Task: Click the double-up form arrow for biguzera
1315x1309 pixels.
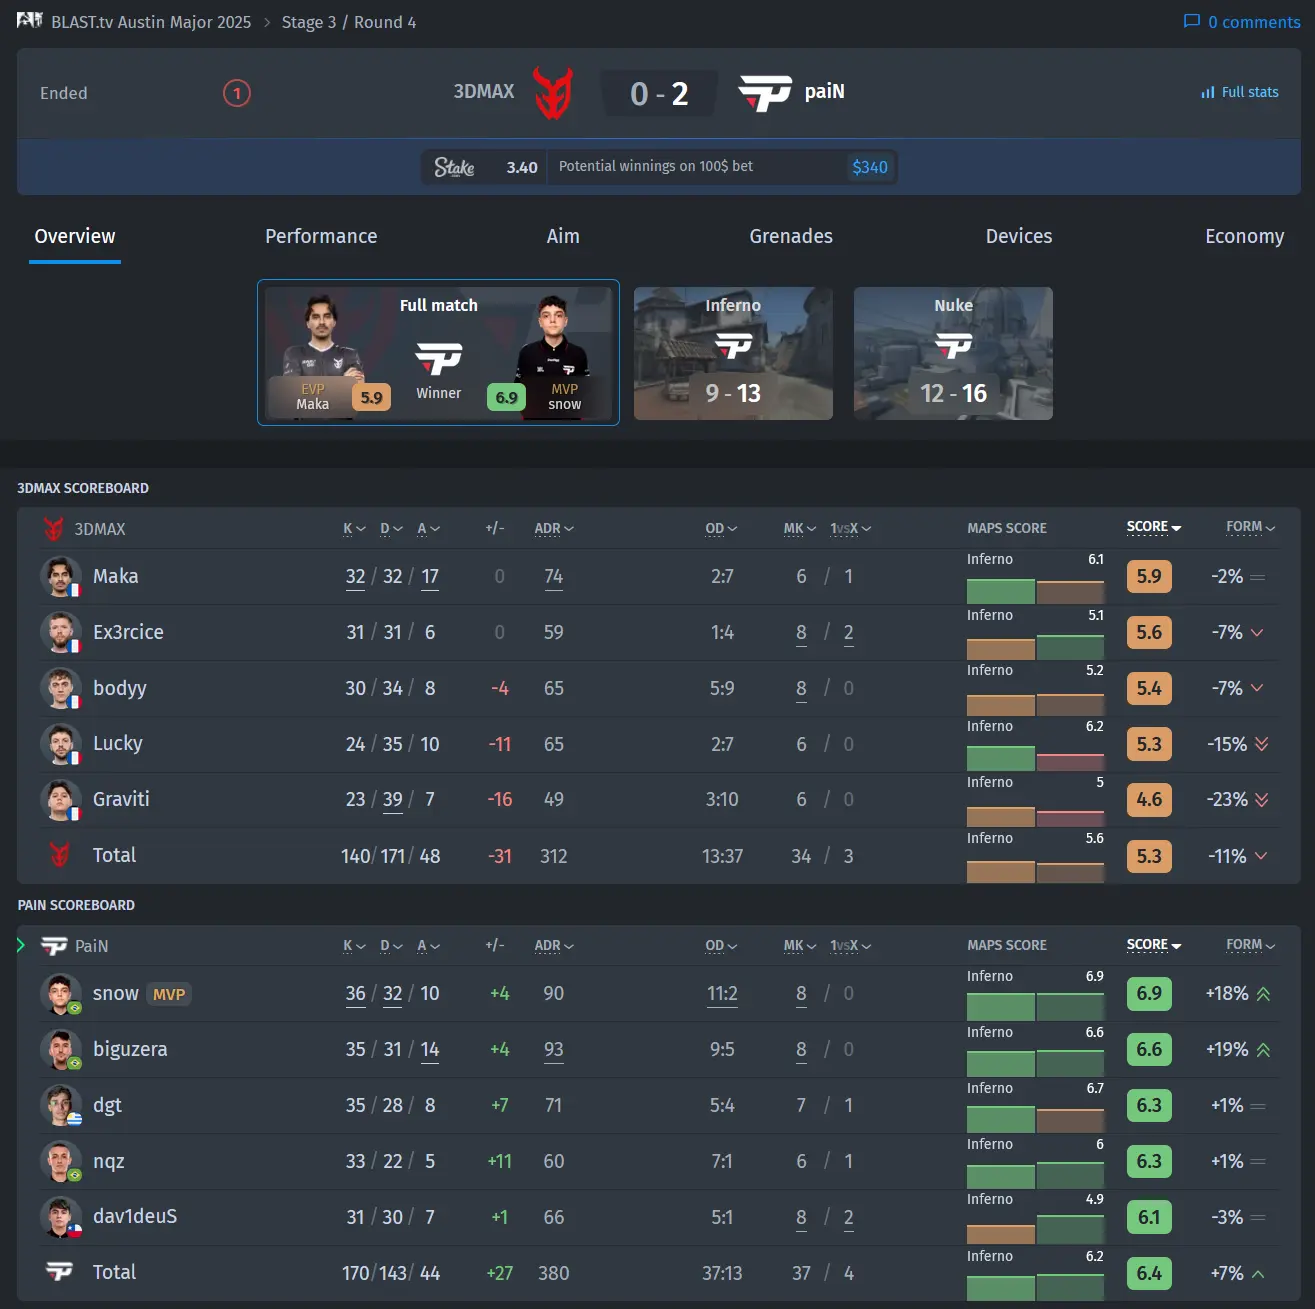Action: [1263, 1050]
